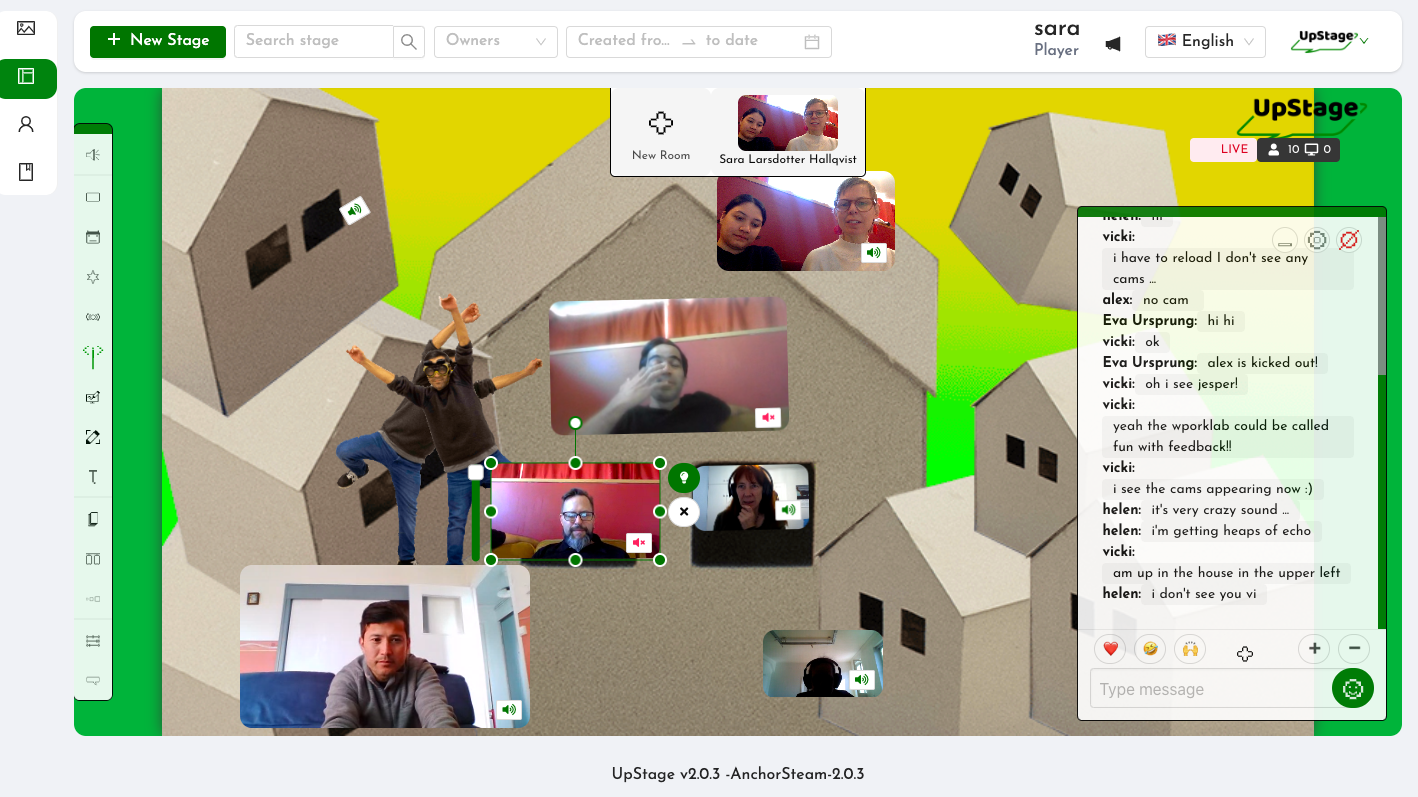Image resolution: width=1418 pixels, height=797 pixels.
Task: Click the megaphone icon in the top bar
Action: point(1113,42)
